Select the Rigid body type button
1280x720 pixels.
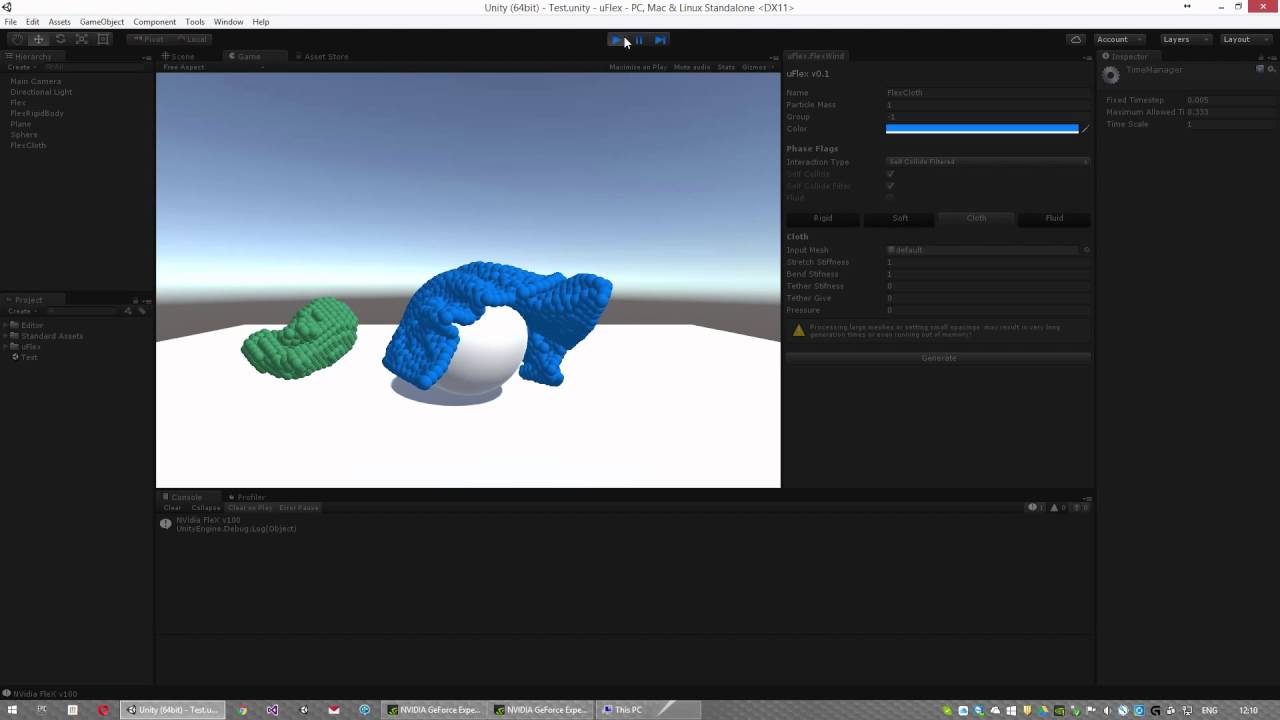(x=823, y=218)
